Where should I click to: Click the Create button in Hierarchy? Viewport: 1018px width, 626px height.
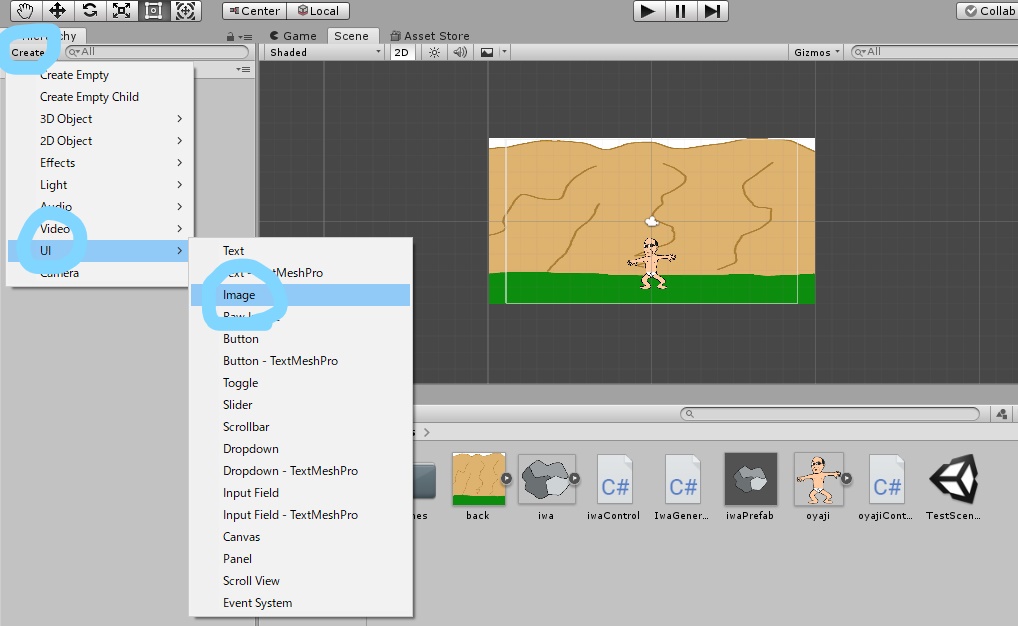coord(28,52)
